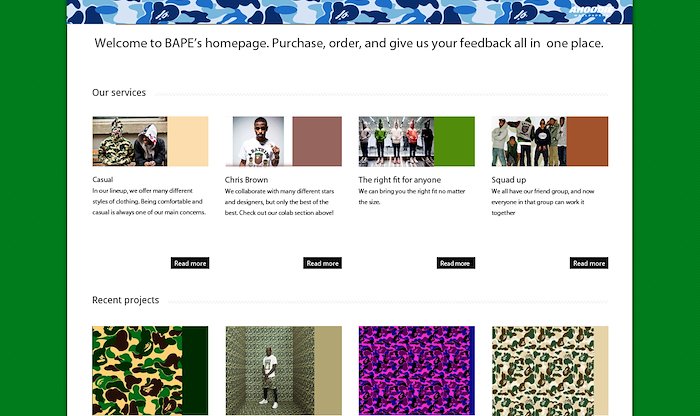Click the Chris Brown service title
The image size is (700, 416).
click(246, 179)
